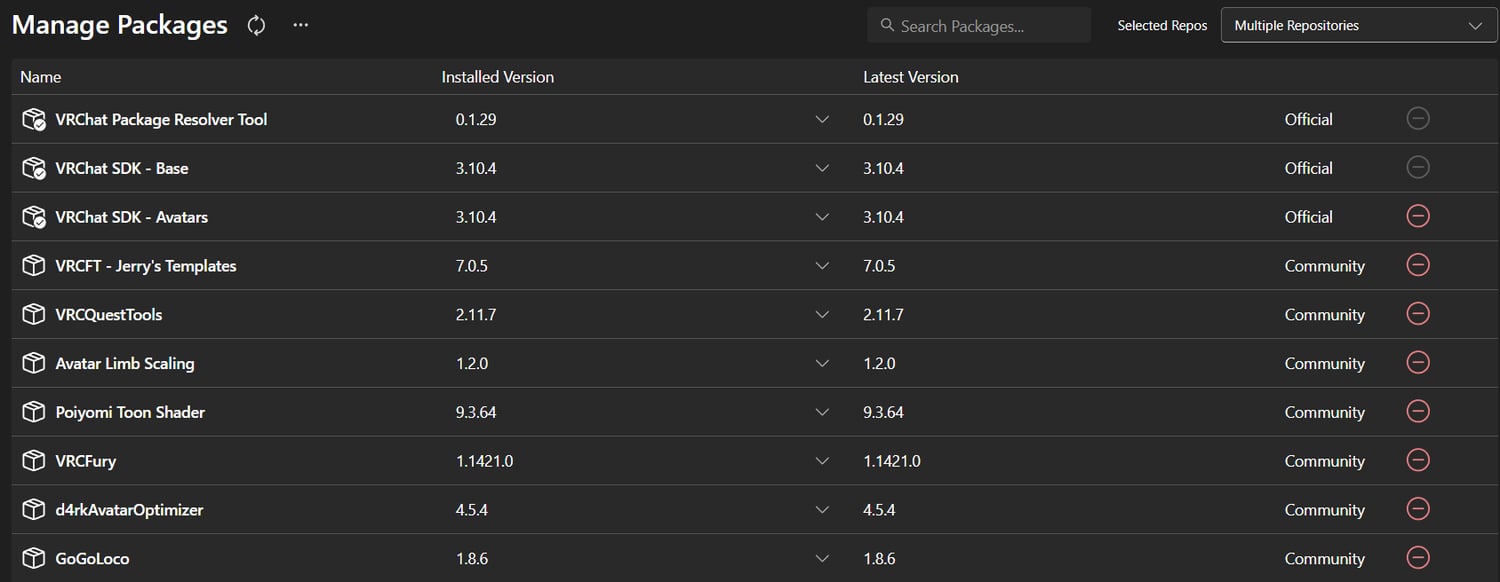1500x582 pixels.
Task: Click VRChat Package Resolver Tool package icon
Action: click(34, 119)
